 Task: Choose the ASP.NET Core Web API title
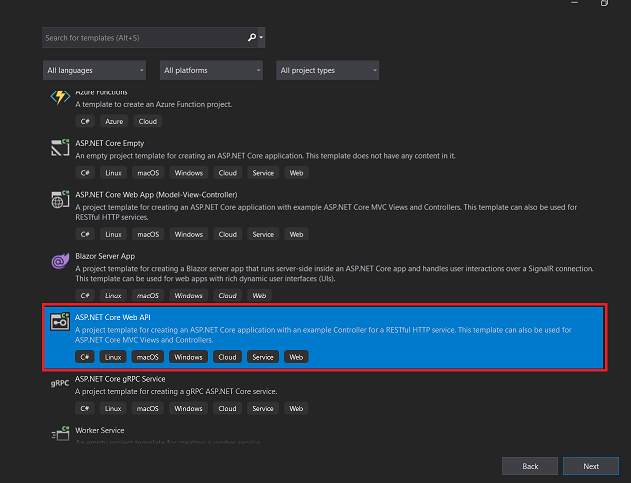click(113, 317)
